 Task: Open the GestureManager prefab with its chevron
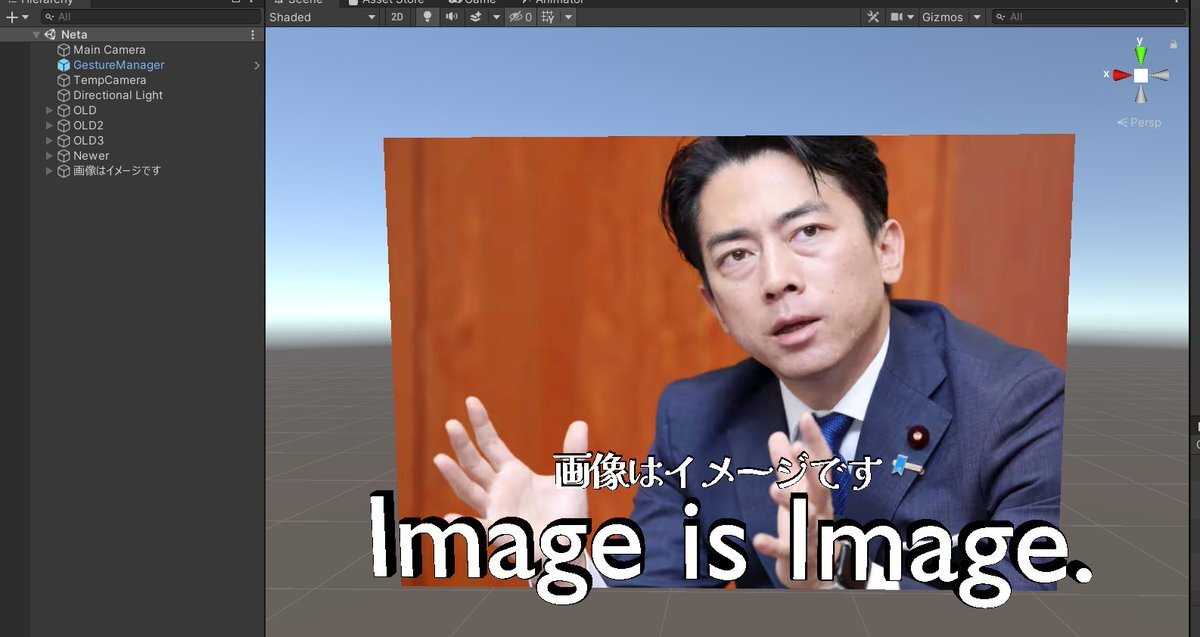256,65
